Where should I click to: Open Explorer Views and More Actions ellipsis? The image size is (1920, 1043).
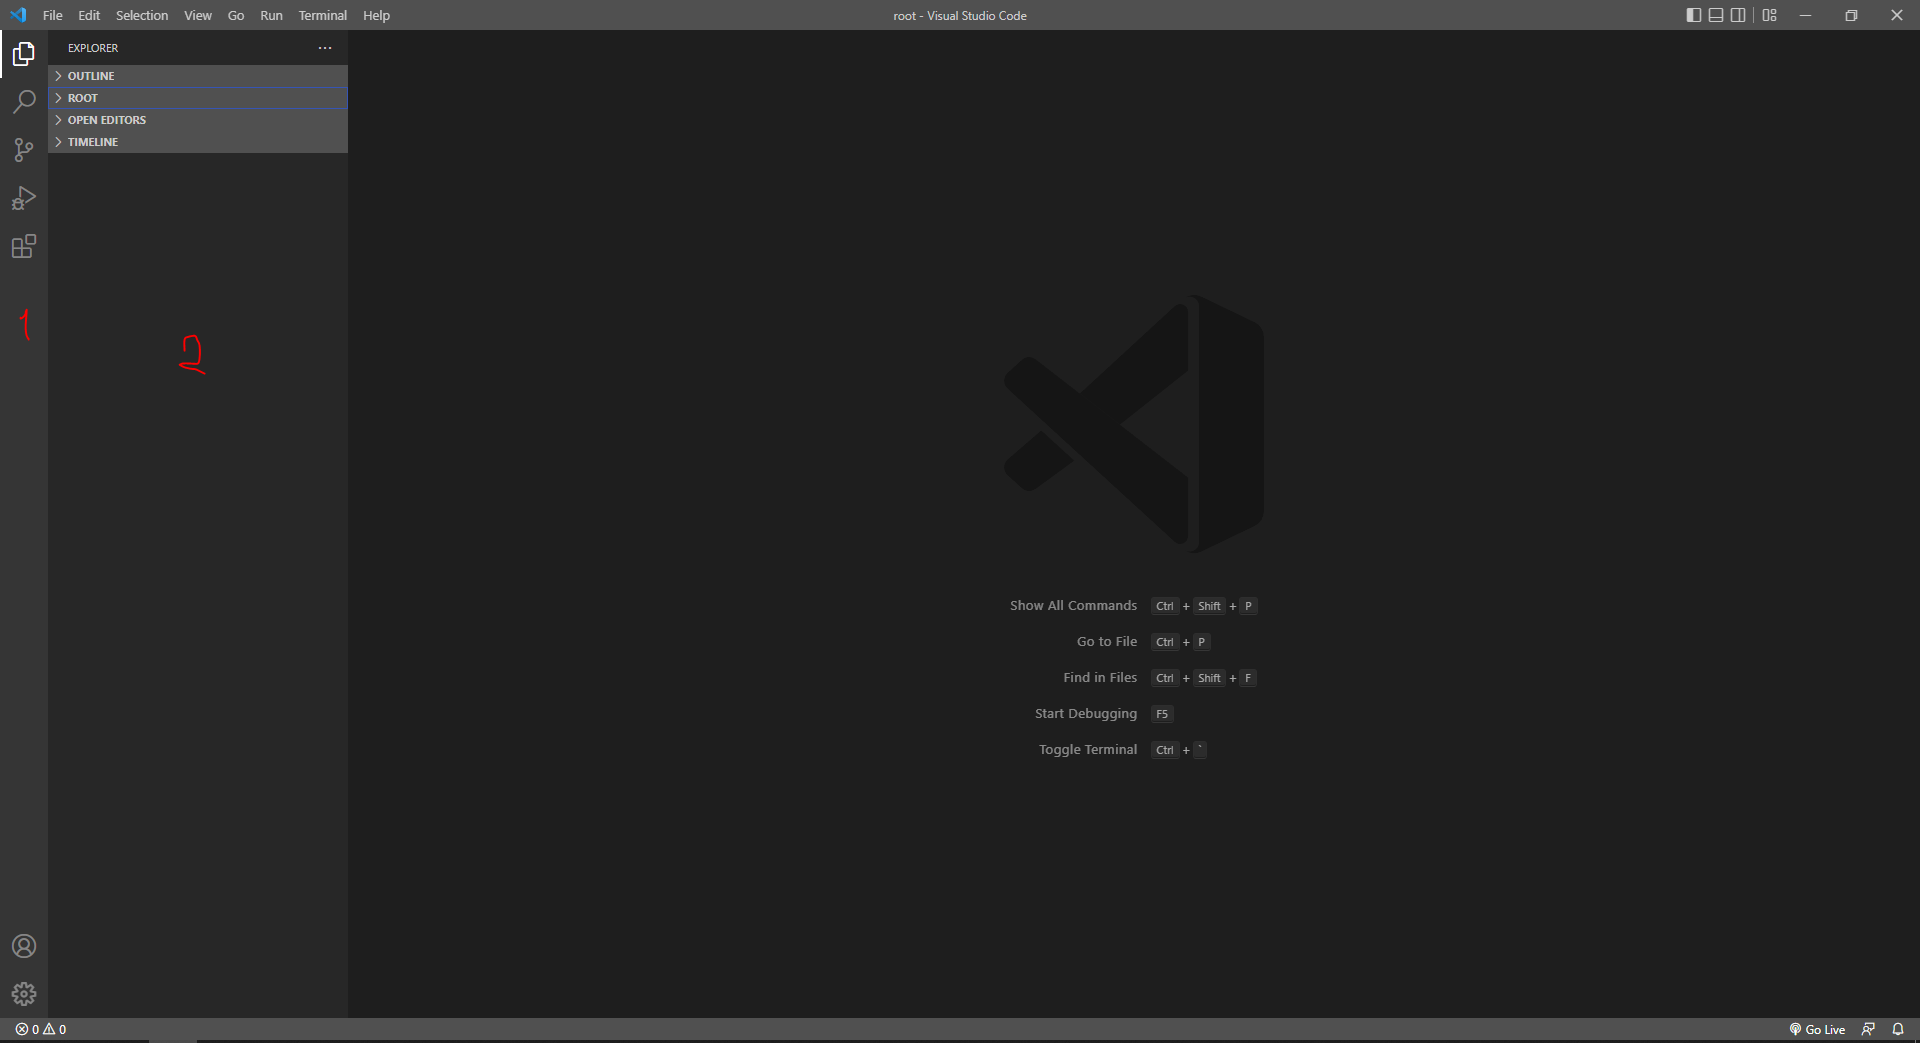325,48
